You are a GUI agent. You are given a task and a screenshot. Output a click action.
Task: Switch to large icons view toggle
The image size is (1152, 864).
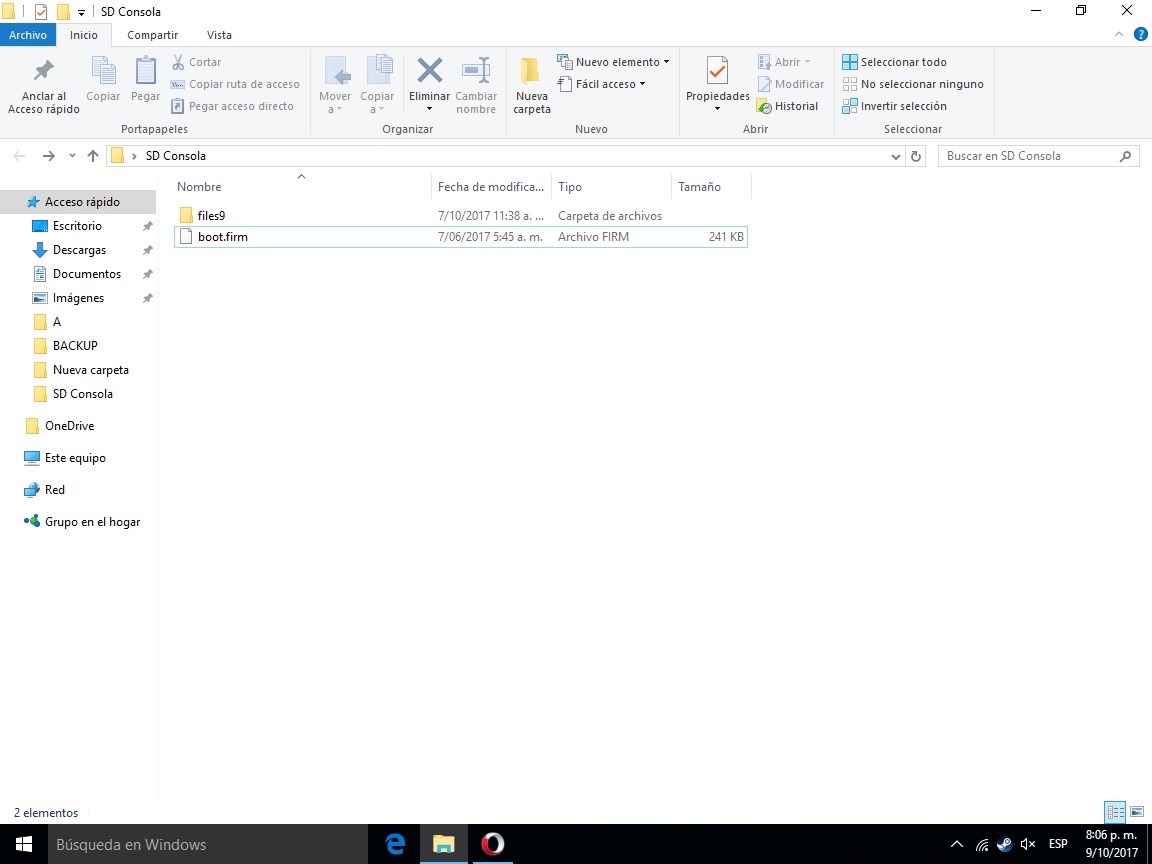[1137, 812]
